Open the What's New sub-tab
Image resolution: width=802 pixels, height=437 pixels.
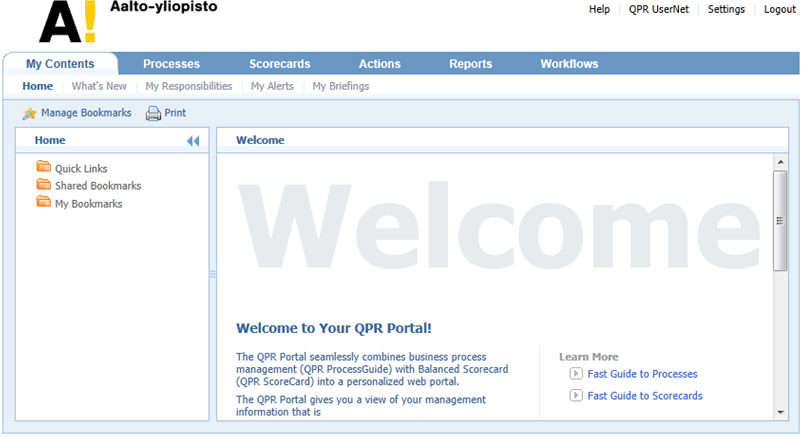click(99, 86)
